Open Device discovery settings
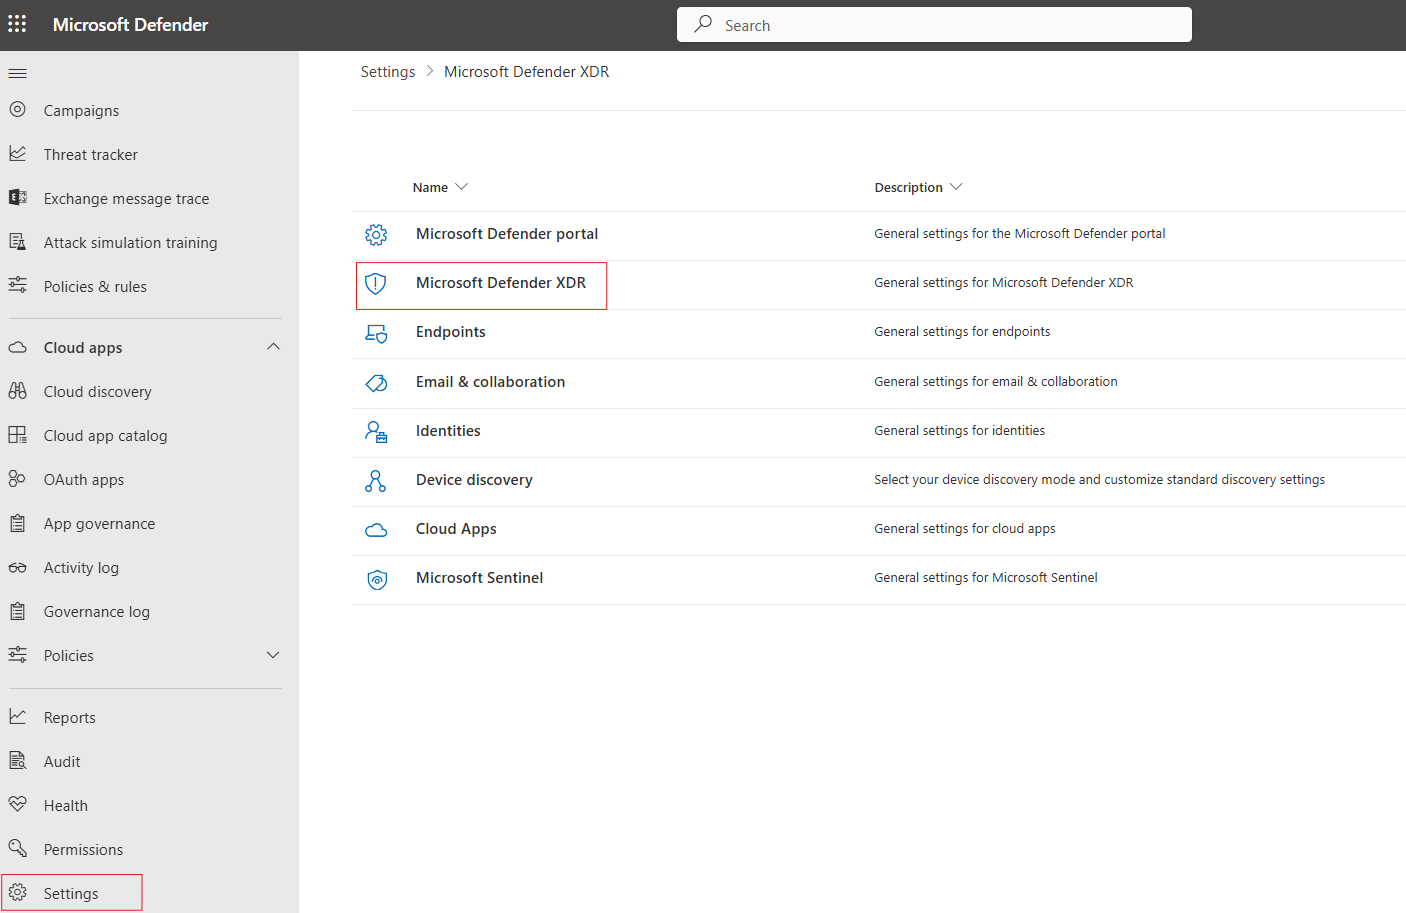Image resolution: width=1406 pixels, height=913 pixels. 474,480
